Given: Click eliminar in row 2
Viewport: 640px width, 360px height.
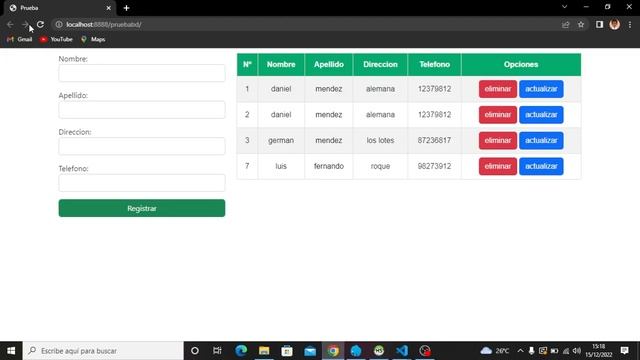Looking at the screenshot, I should click(498, 115).
